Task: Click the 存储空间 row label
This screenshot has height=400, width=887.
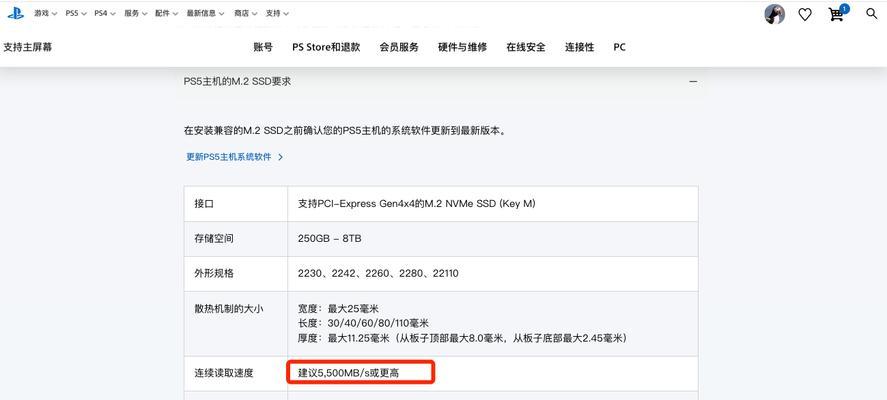Action: click(214, 239)
